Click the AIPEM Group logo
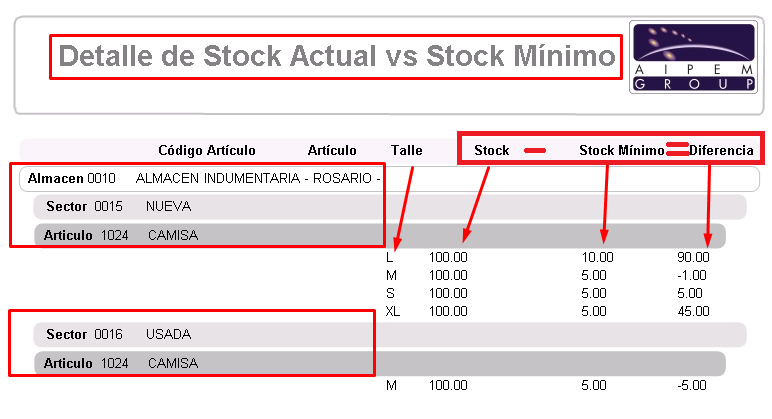 [693, 57]
